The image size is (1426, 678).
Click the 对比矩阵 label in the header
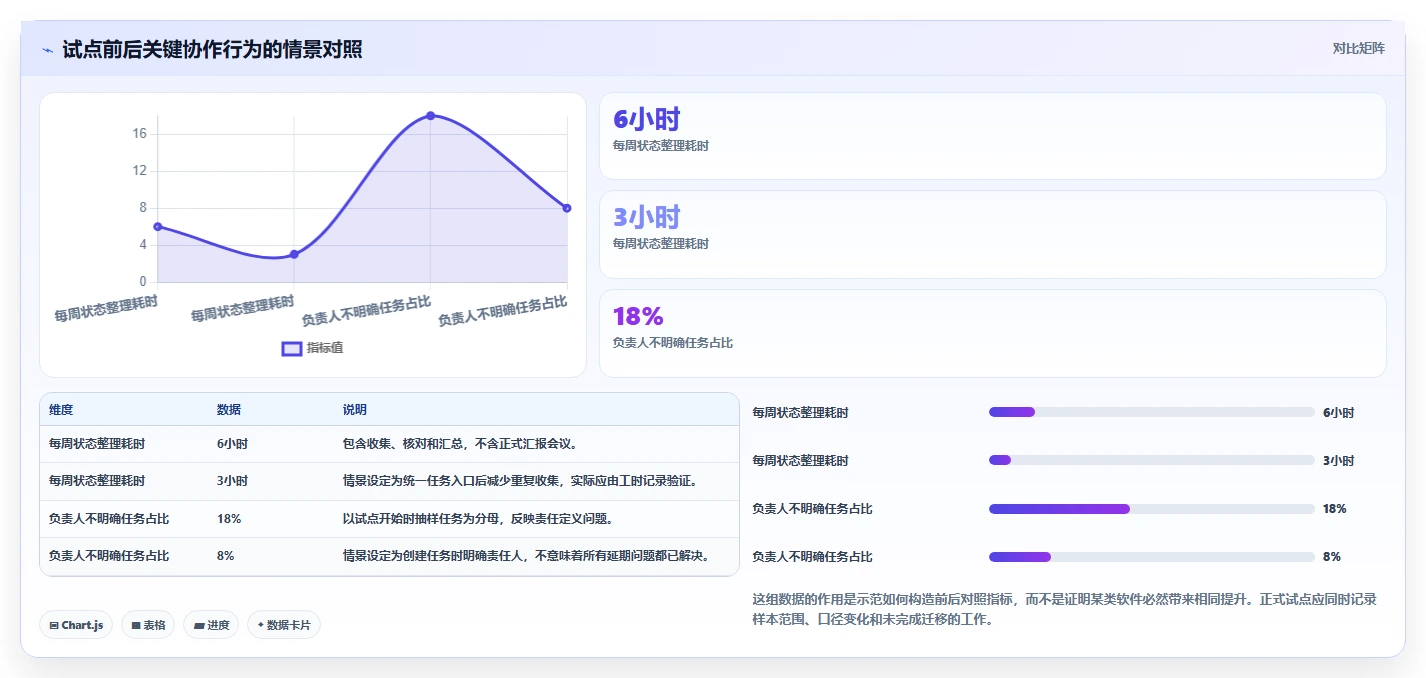click(x=1358, y=48)
